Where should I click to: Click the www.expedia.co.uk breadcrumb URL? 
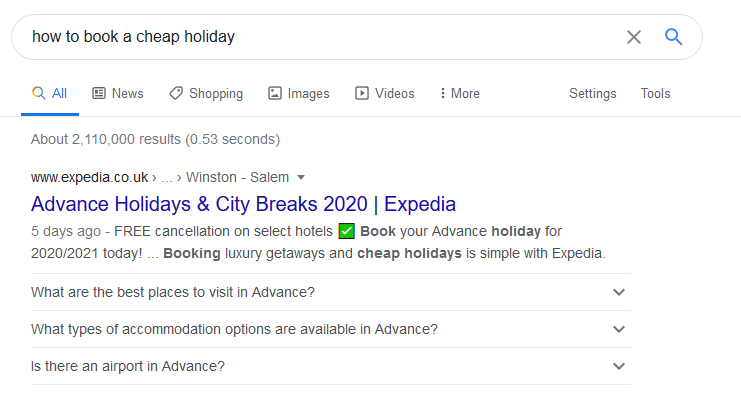coord(89,178)
